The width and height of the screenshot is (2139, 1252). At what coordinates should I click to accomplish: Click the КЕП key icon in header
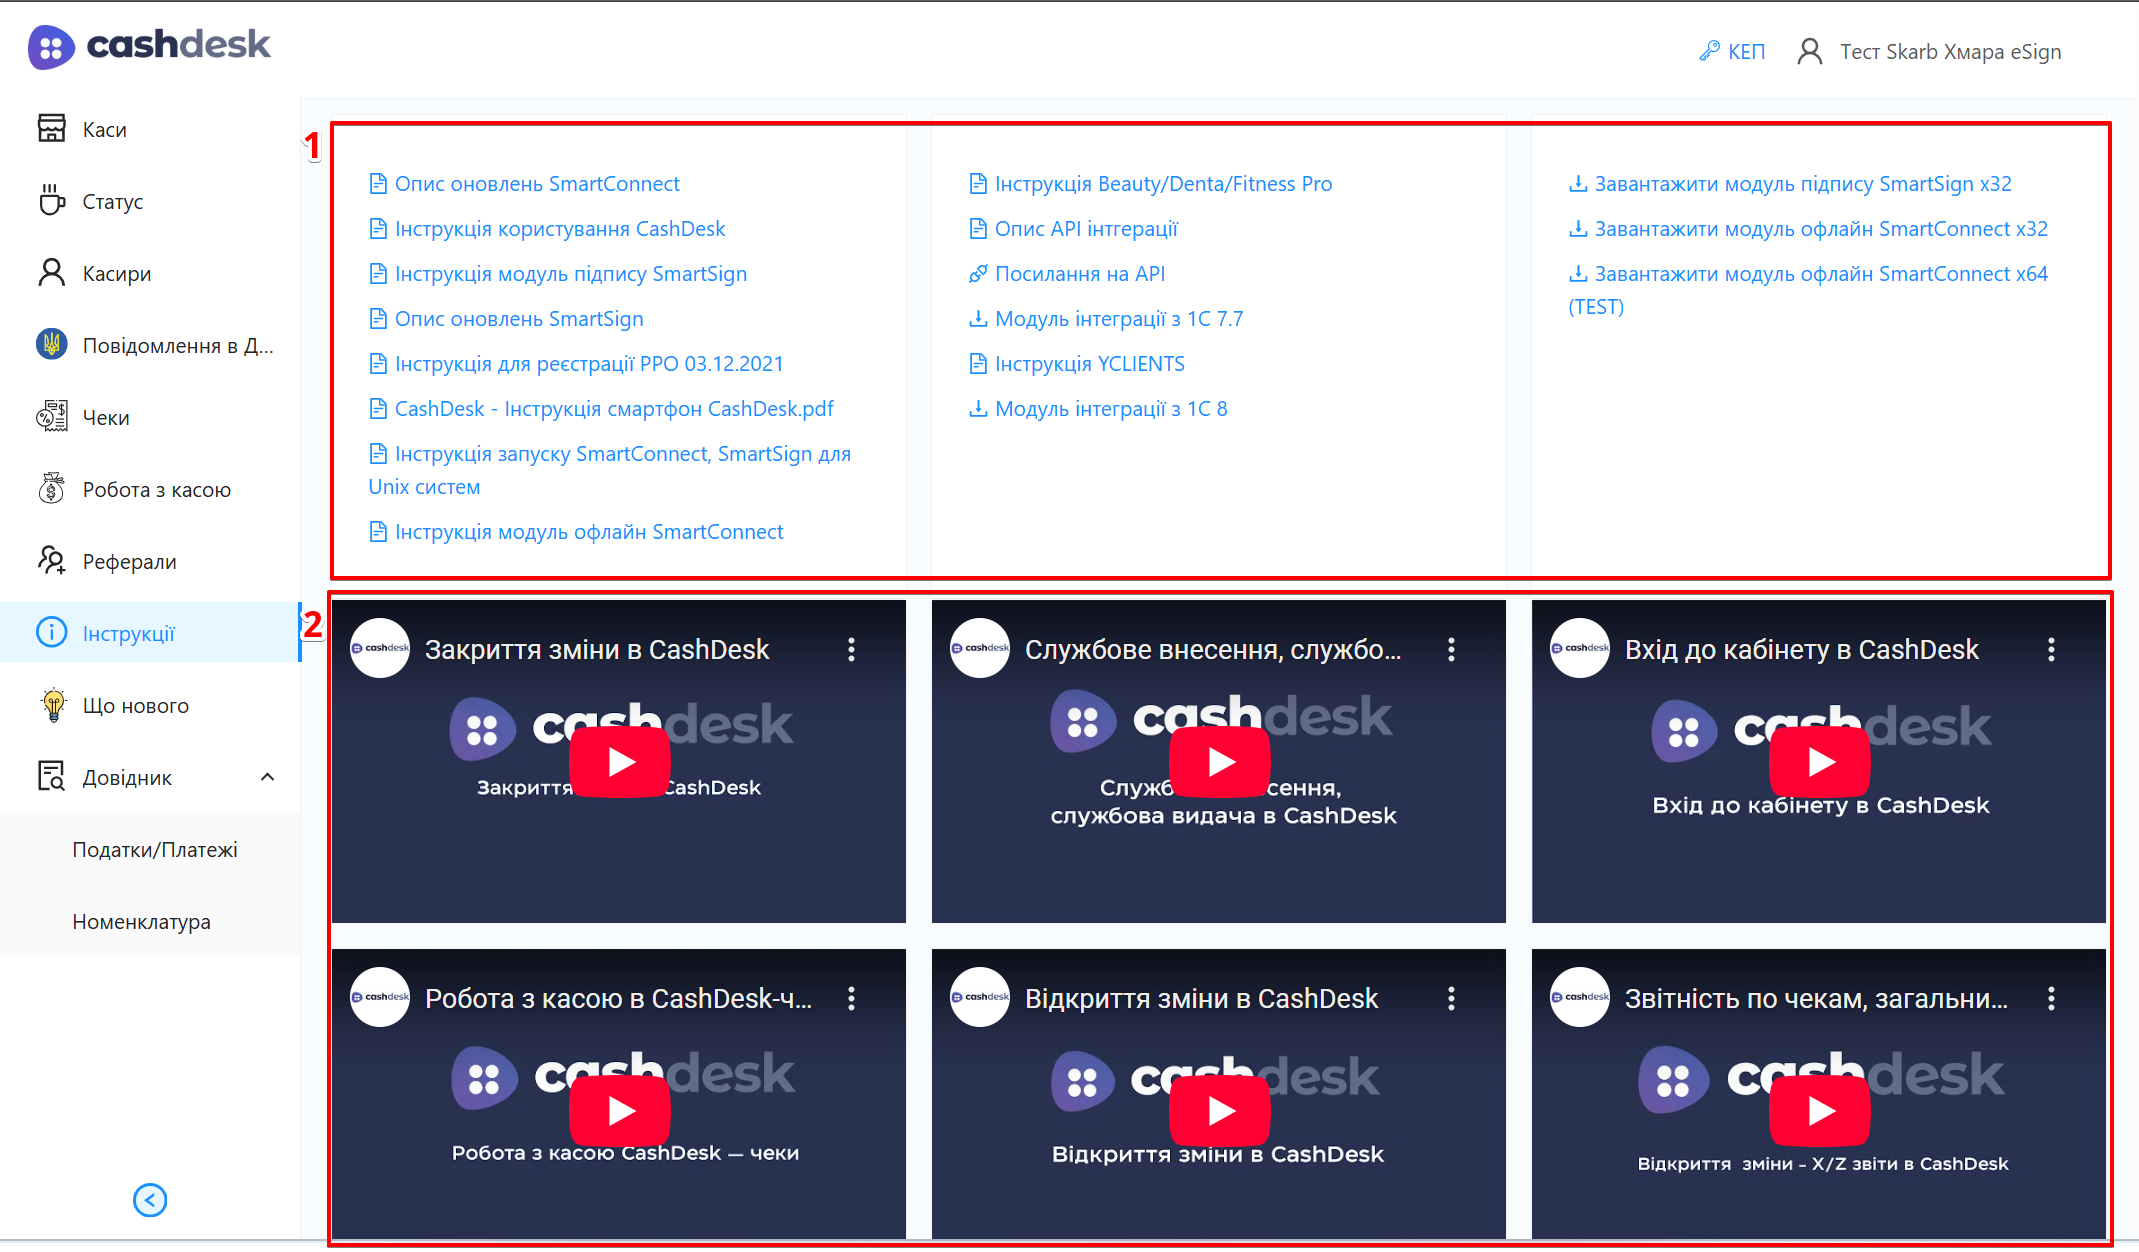[x=1709, y=51]
